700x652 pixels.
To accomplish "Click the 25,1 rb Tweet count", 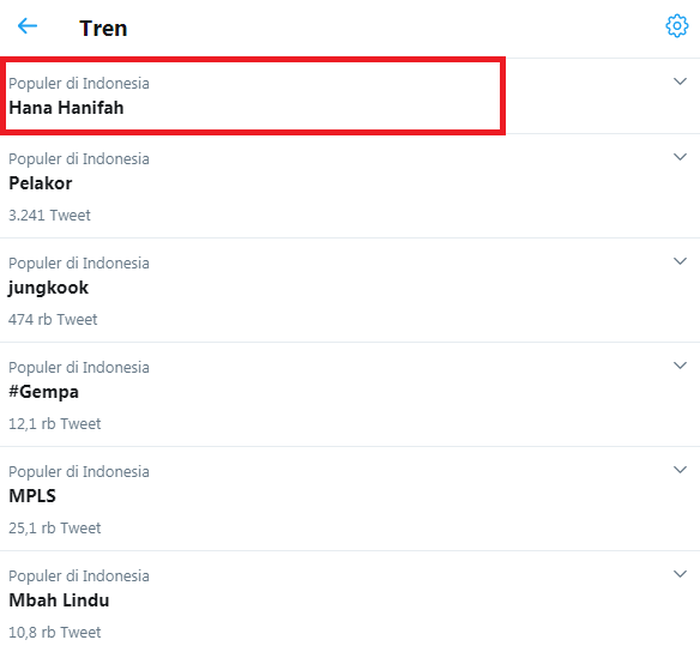I will click(54, 528).
